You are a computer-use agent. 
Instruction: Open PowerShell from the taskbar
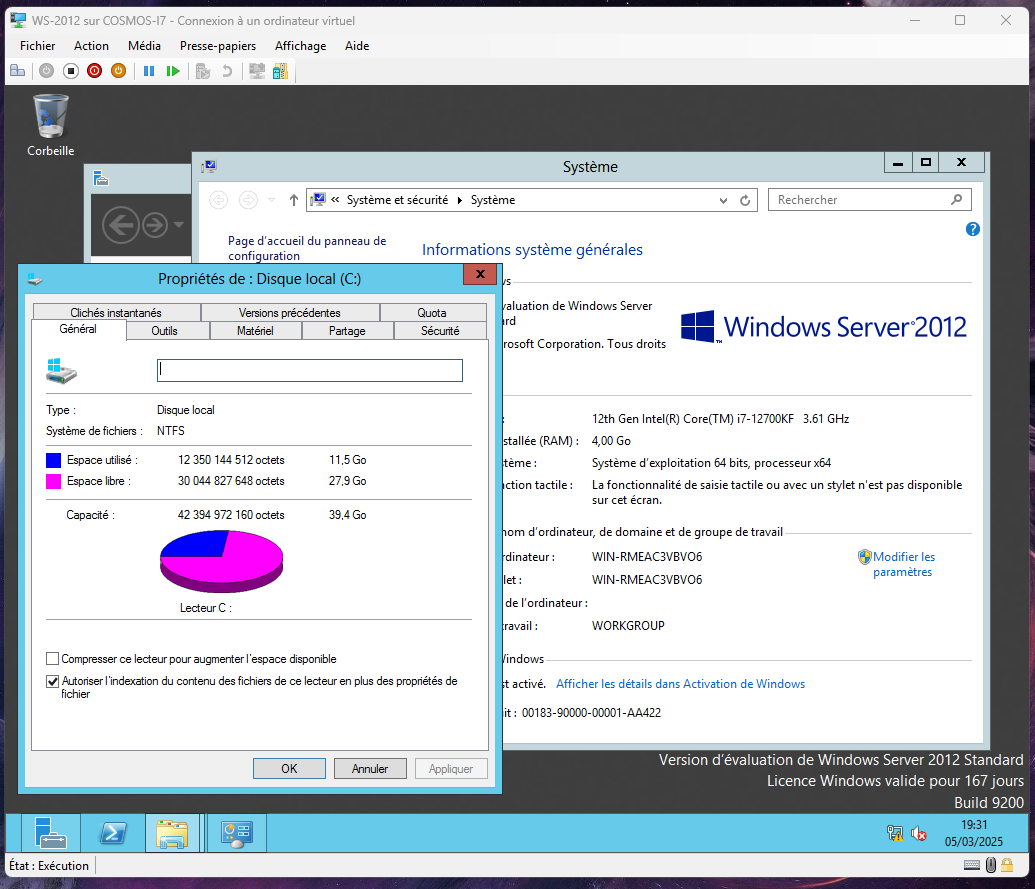[113, 833]
